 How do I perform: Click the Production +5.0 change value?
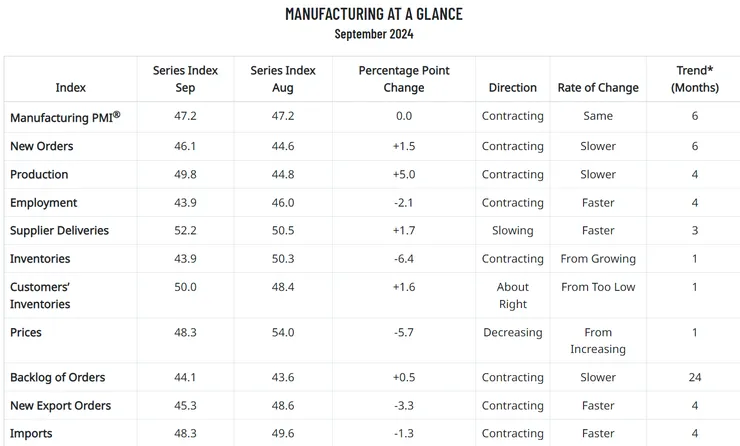404,174
